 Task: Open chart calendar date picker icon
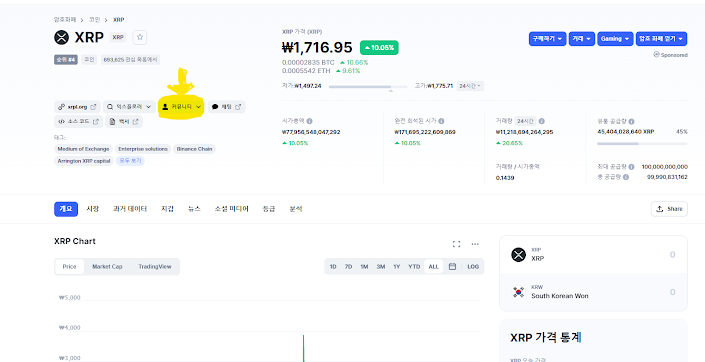(x=452, y=267)
